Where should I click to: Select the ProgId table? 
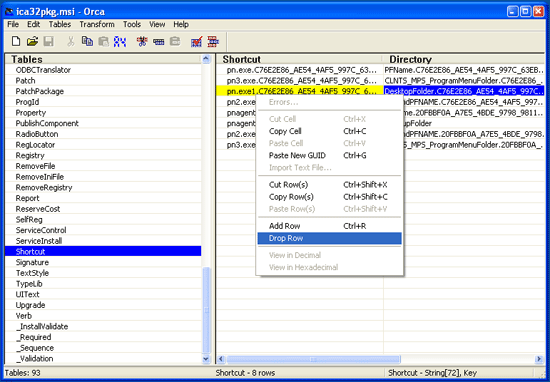click(103, 102)
